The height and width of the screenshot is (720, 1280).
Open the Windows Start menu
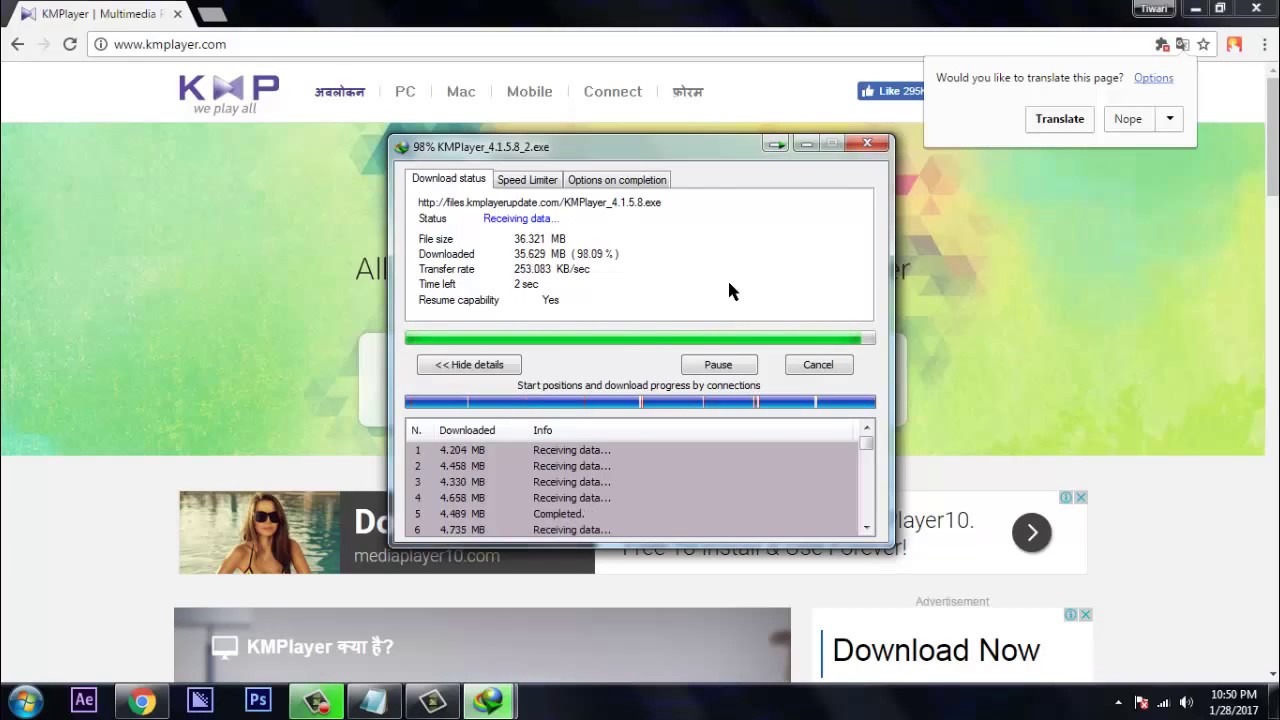coord(26,701)
